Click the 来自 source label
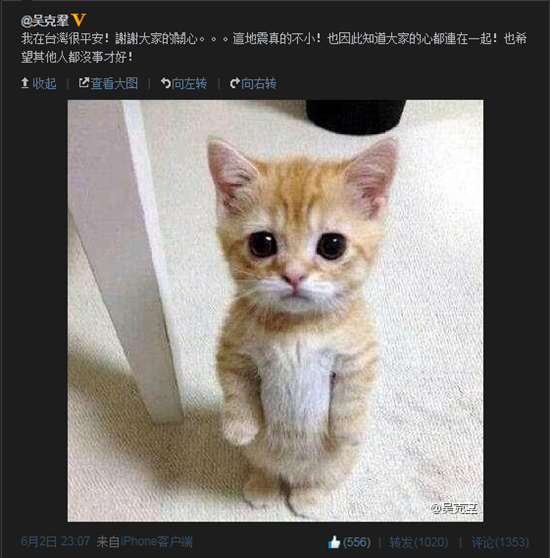550x558 pixels. (108, 542)
